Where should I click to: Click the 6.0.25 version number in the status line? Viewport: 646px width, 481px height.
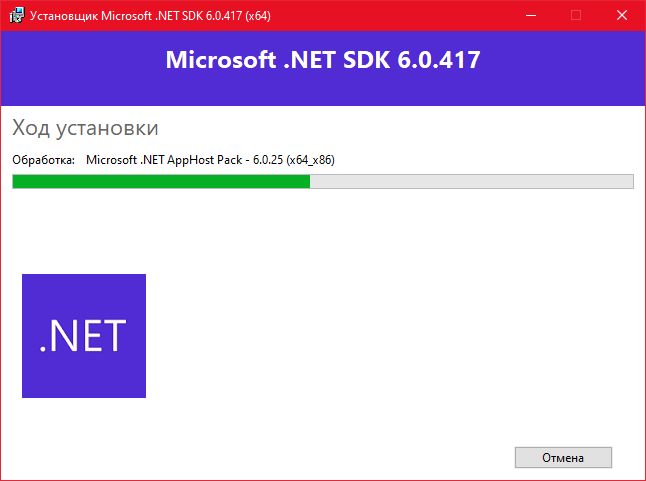[267, 160]
